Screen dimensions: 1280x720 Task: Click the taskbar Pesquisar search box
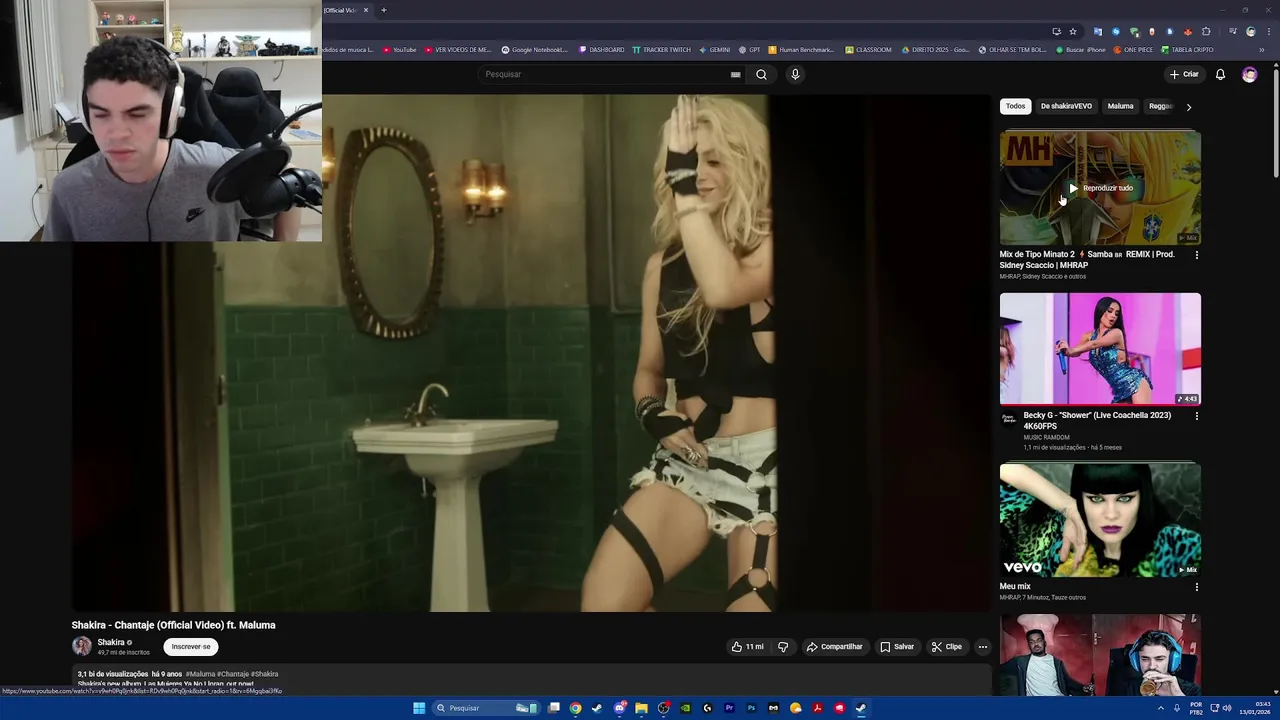click(x=487, y=708)
